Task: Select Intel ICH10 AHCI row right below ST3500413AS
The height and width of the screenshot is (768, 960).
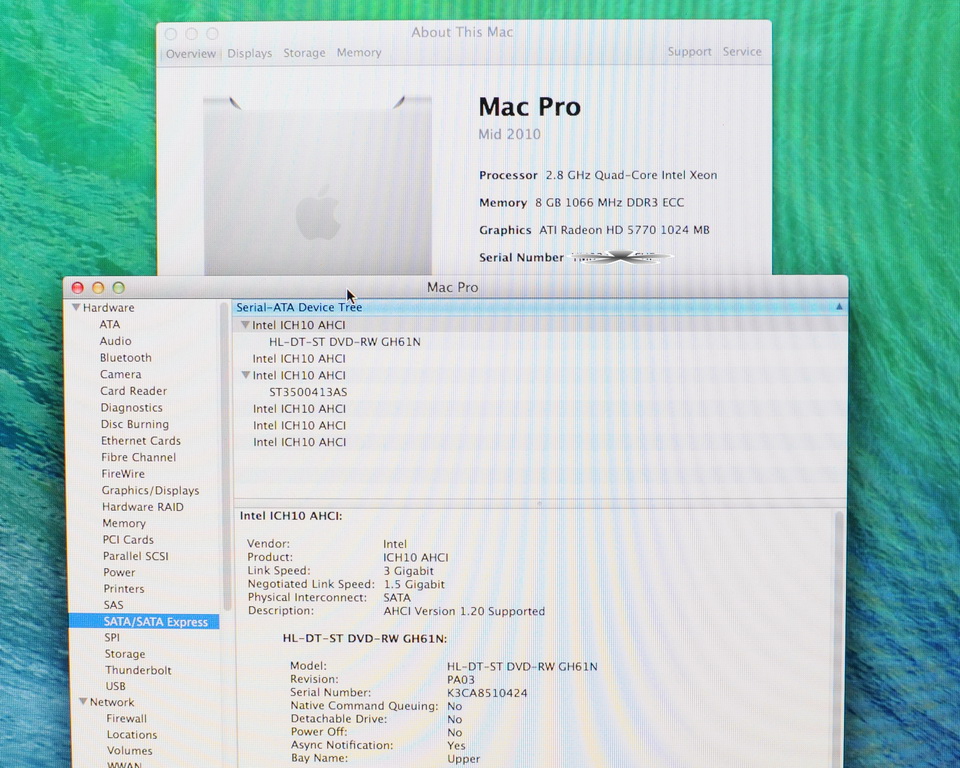Action: click(x=299, y=408)
